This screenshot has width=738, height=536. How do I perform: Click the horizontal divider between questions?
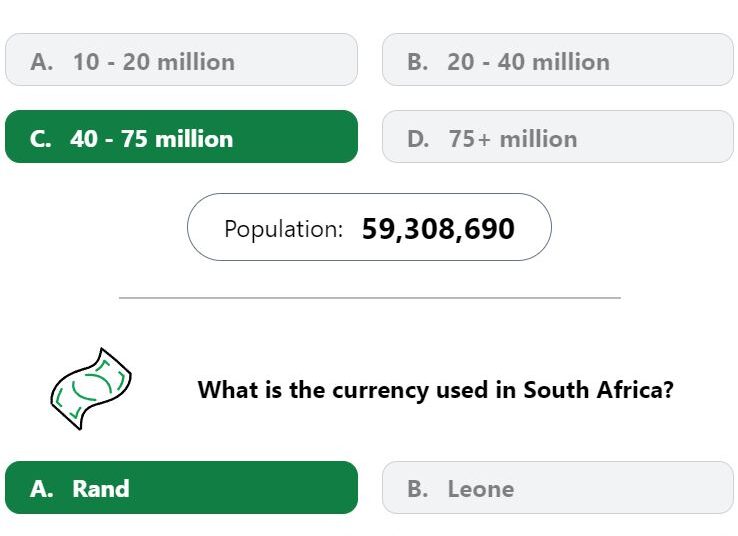370,298
